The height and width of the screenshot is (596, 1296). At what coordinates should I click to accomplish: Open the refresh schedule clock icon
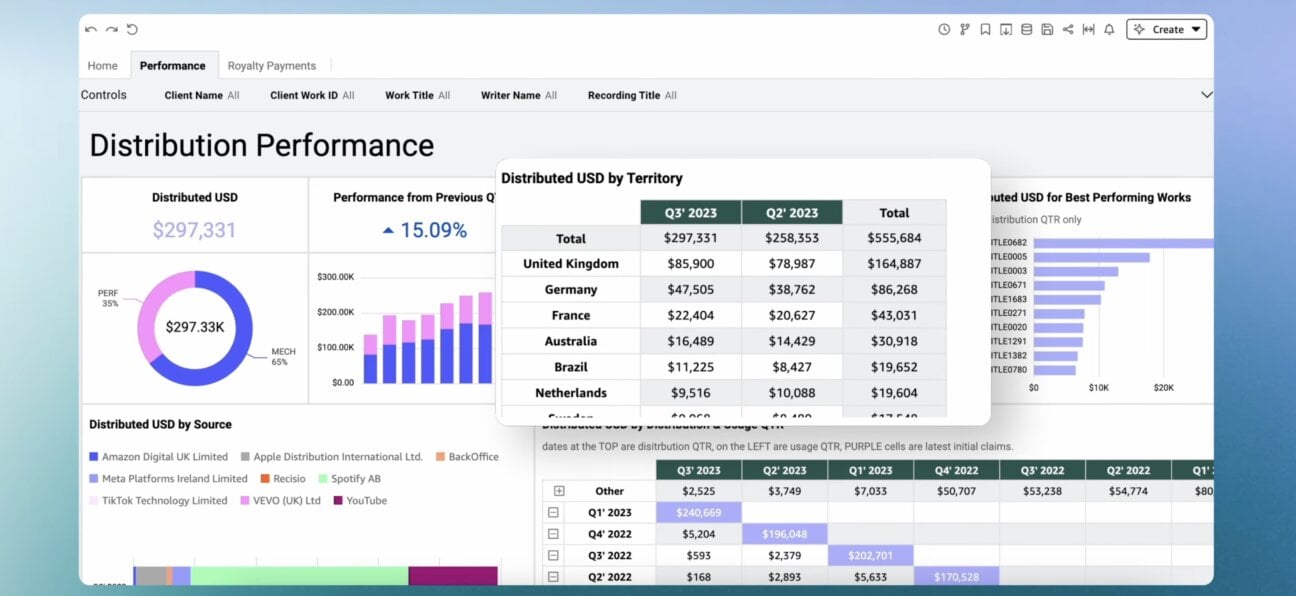pos(944,29)
